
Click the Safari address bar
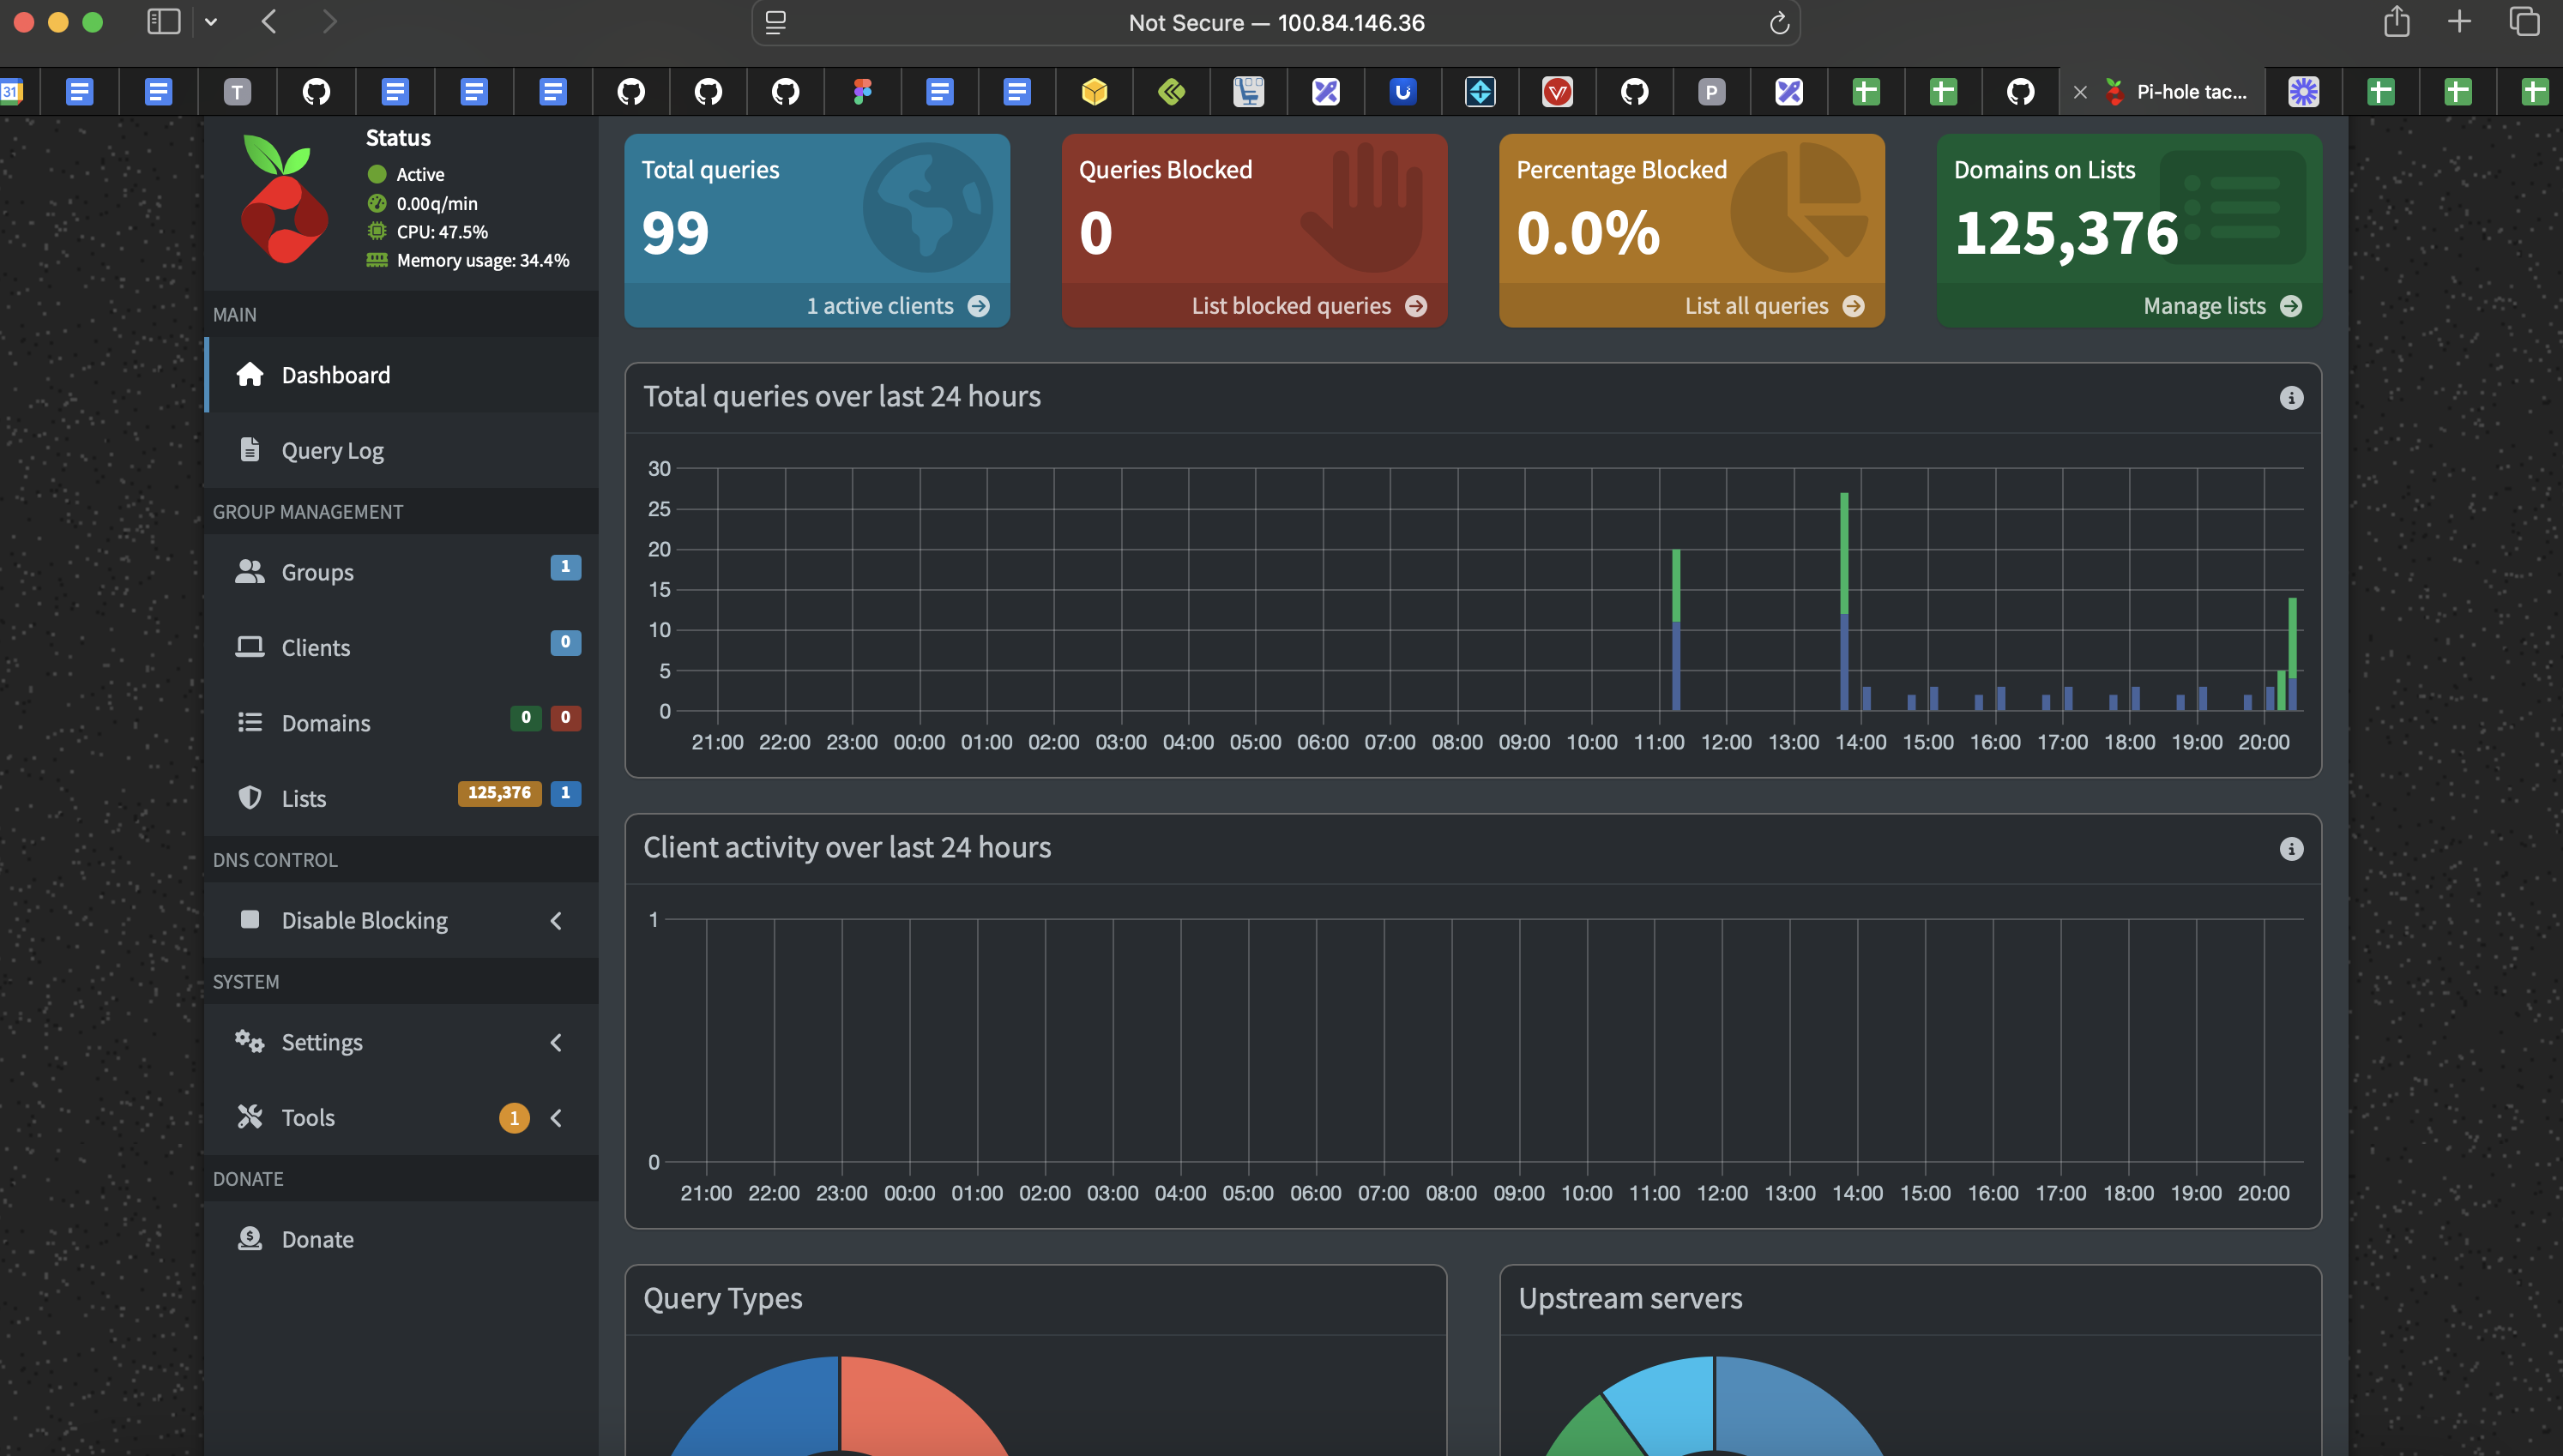tap(1276, 23)
